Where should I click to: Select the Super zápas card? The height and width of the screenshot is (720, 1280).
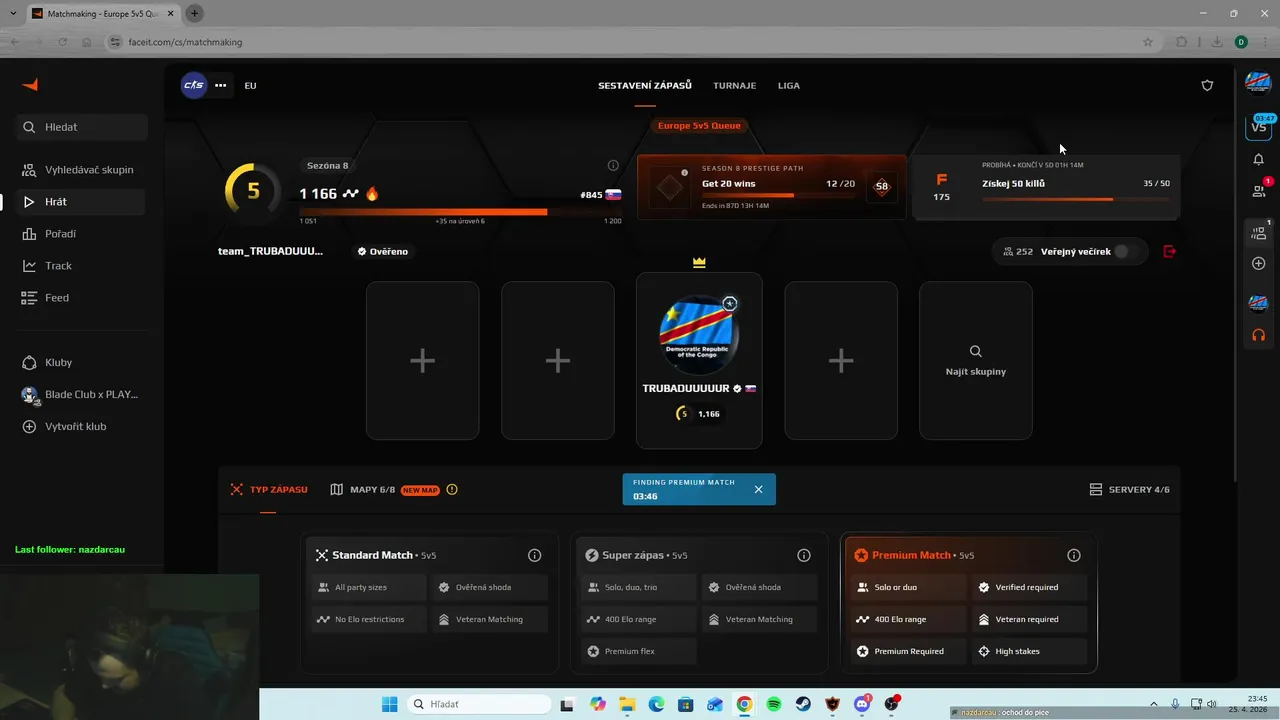(x=700, y=603)
